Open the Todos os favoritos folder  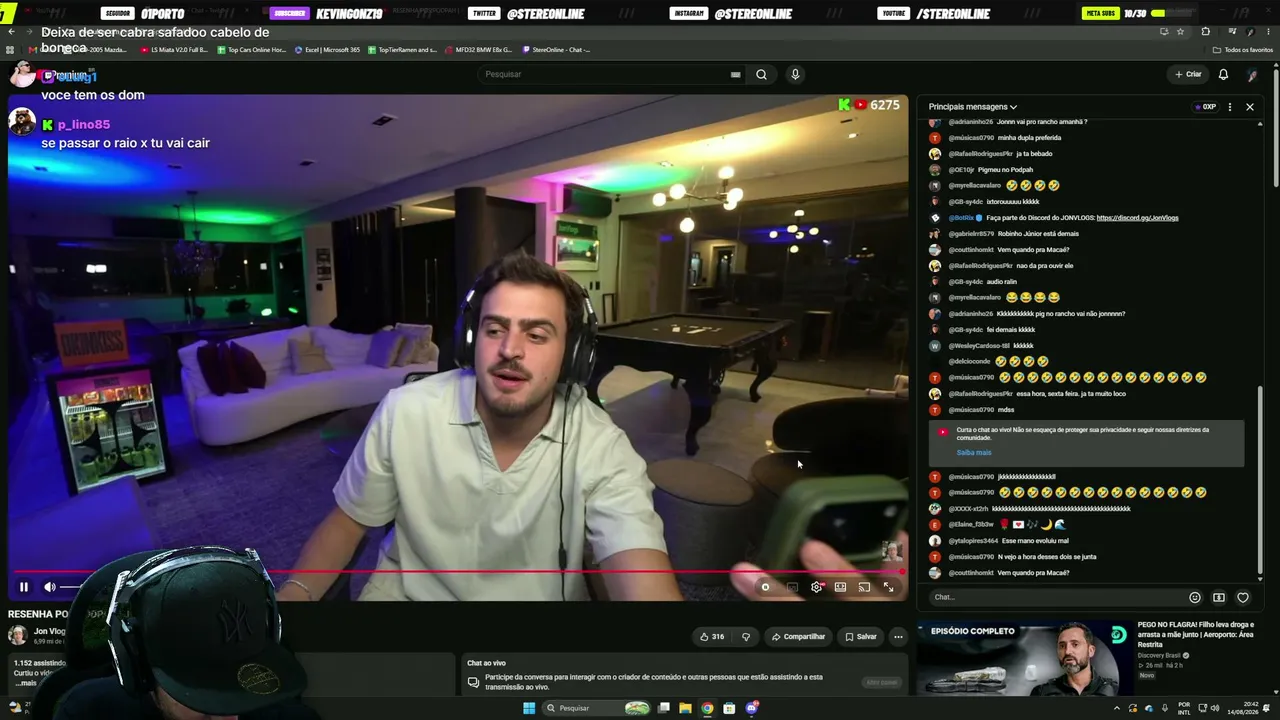click(x=1243, y=49)
